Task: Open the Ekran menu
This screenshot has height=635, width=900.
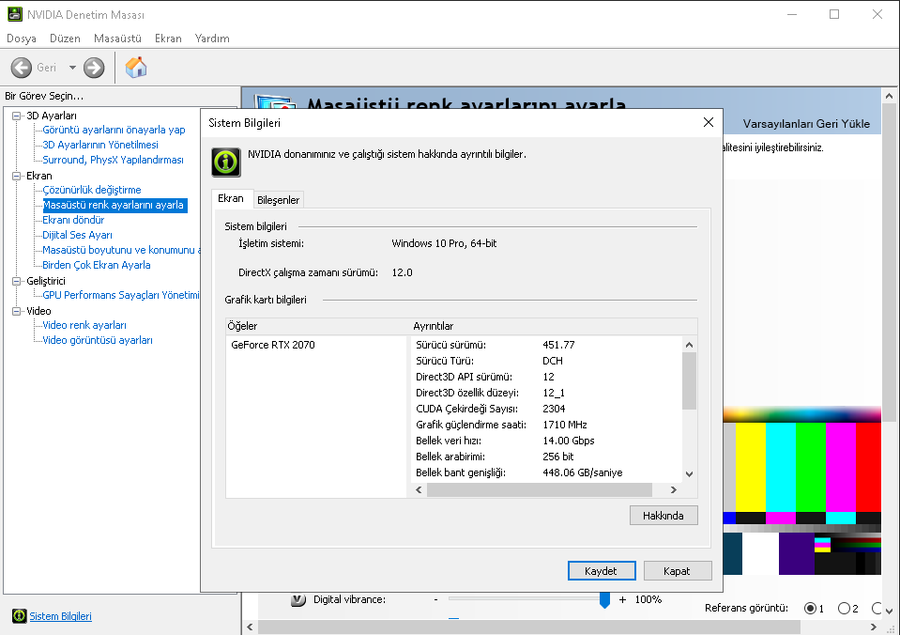Action: click(168, 38)
